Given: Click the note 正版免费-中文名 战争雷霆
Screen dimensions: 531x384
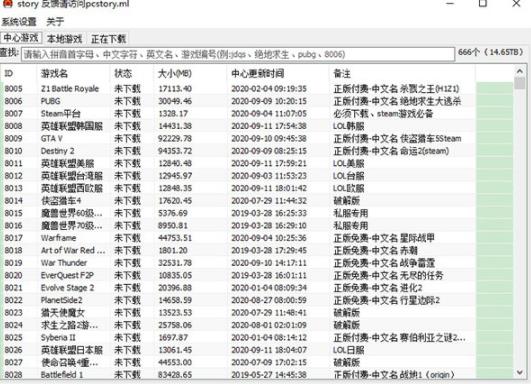Looking at the screenshot, I should pos(384,263).
